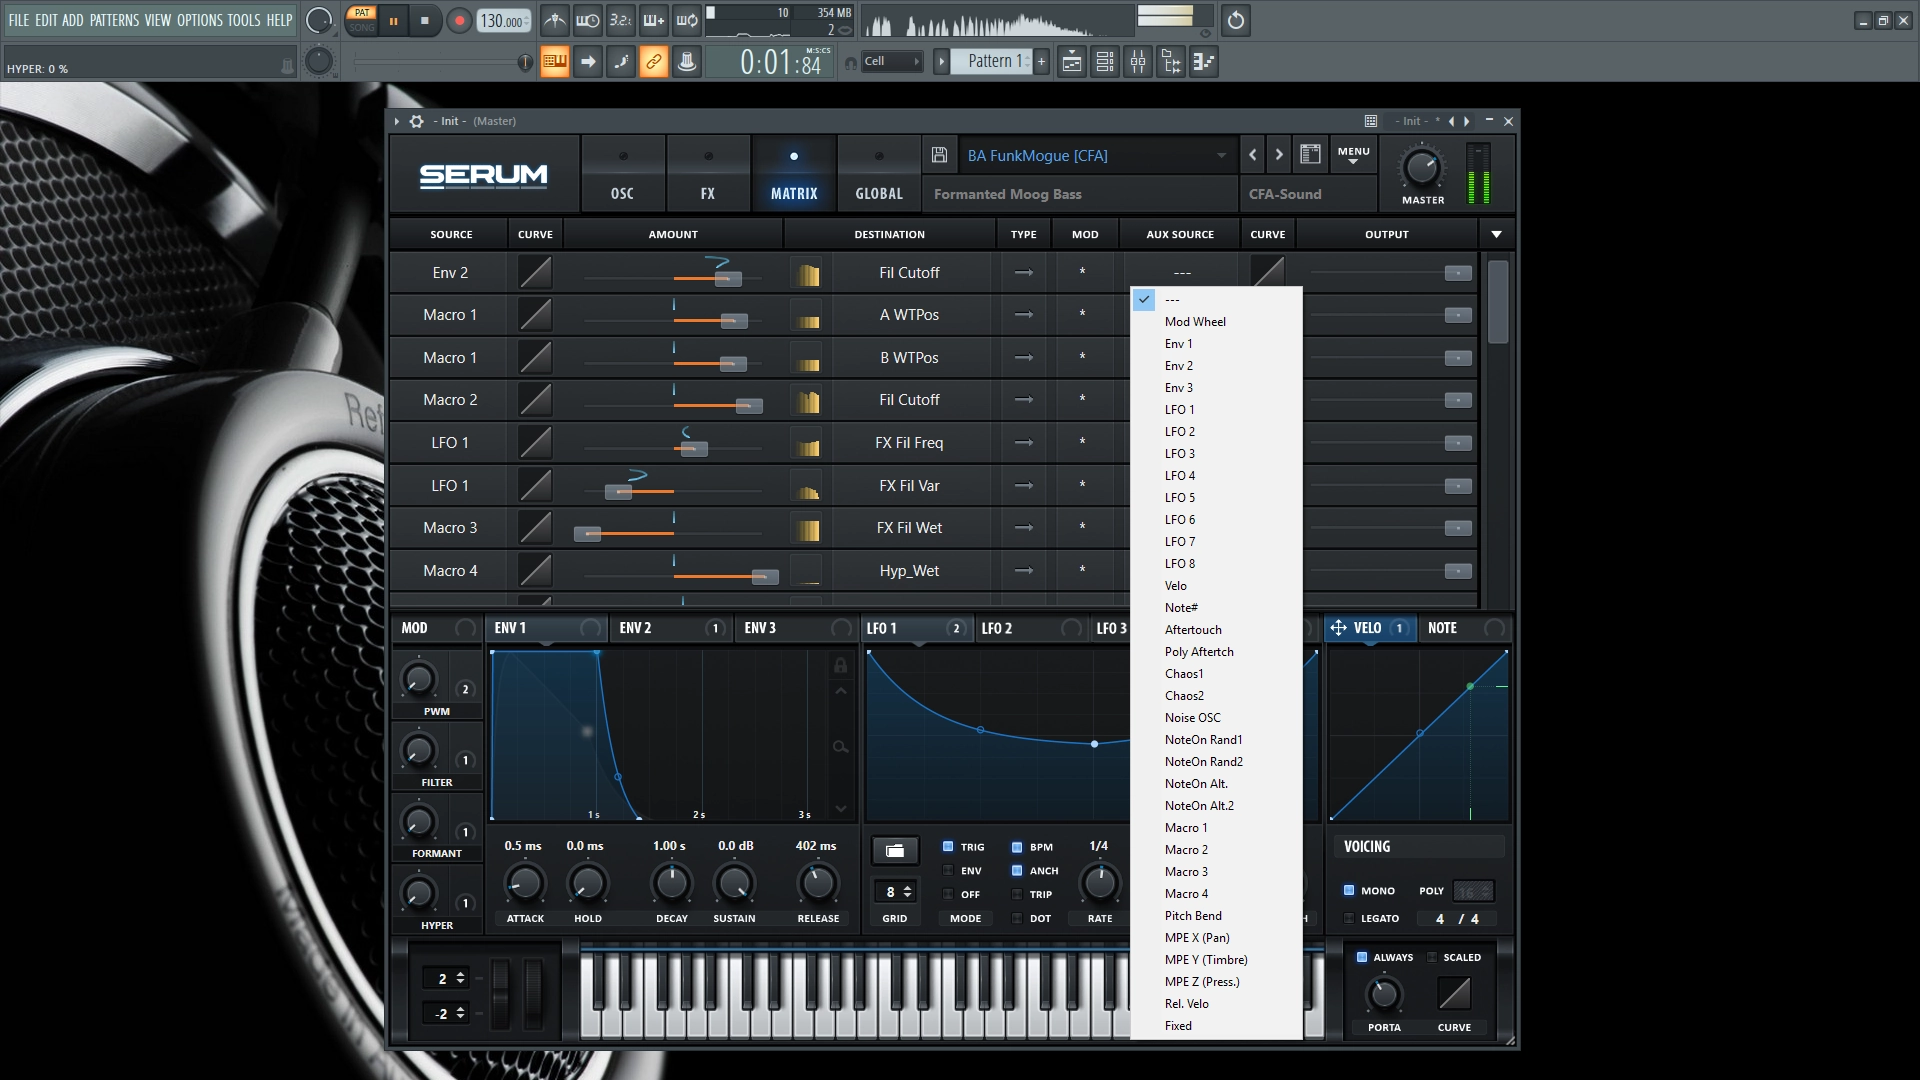1920x1080 pixels.
Task: Enable the LEGATO checkbox
Action: click(x=1349, y=918)
